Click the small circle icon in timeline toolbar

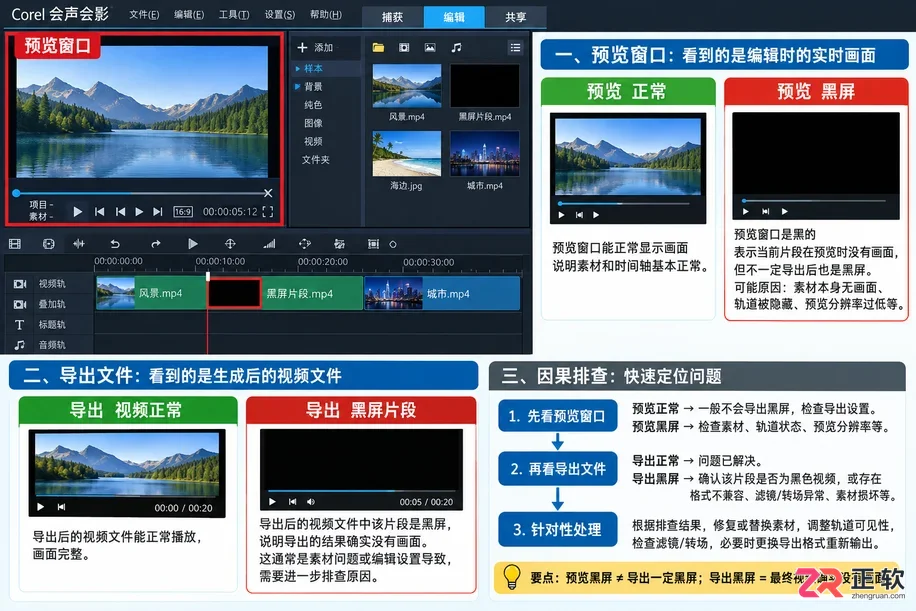(x=393, y=244)
